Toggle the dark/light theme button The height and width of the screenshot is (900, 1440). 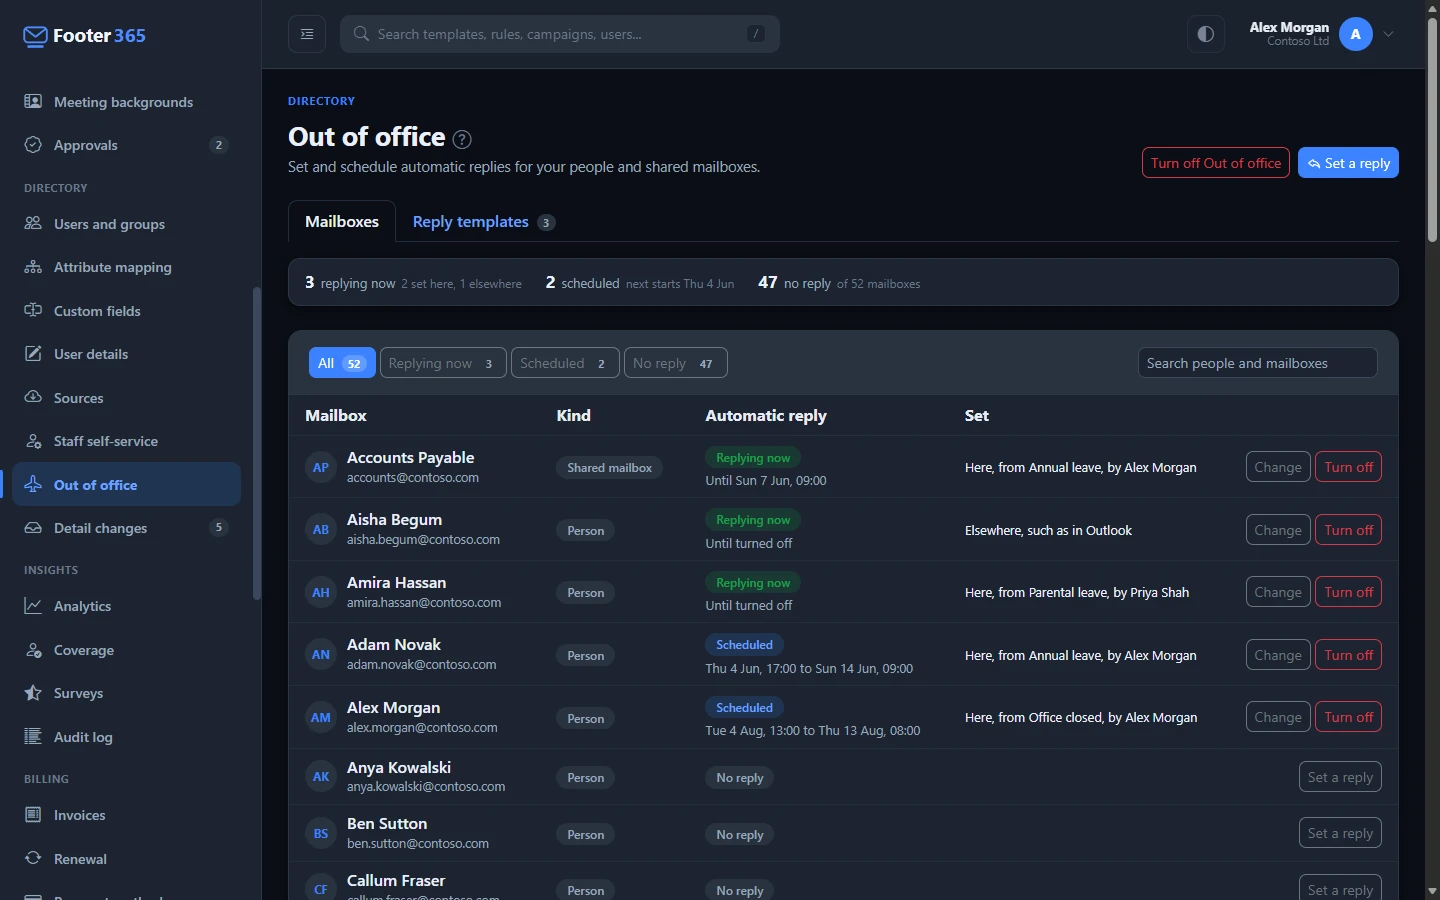1206,34
